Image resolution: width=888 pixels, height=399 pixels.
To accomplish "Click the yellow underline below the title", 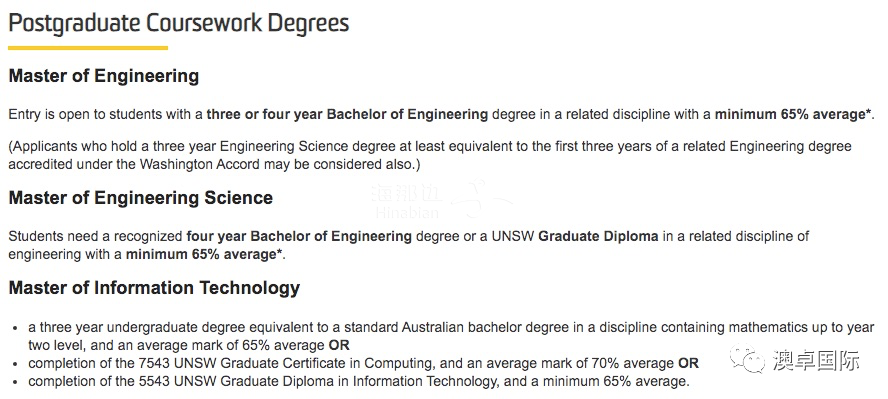I will [x=88, y=48].
